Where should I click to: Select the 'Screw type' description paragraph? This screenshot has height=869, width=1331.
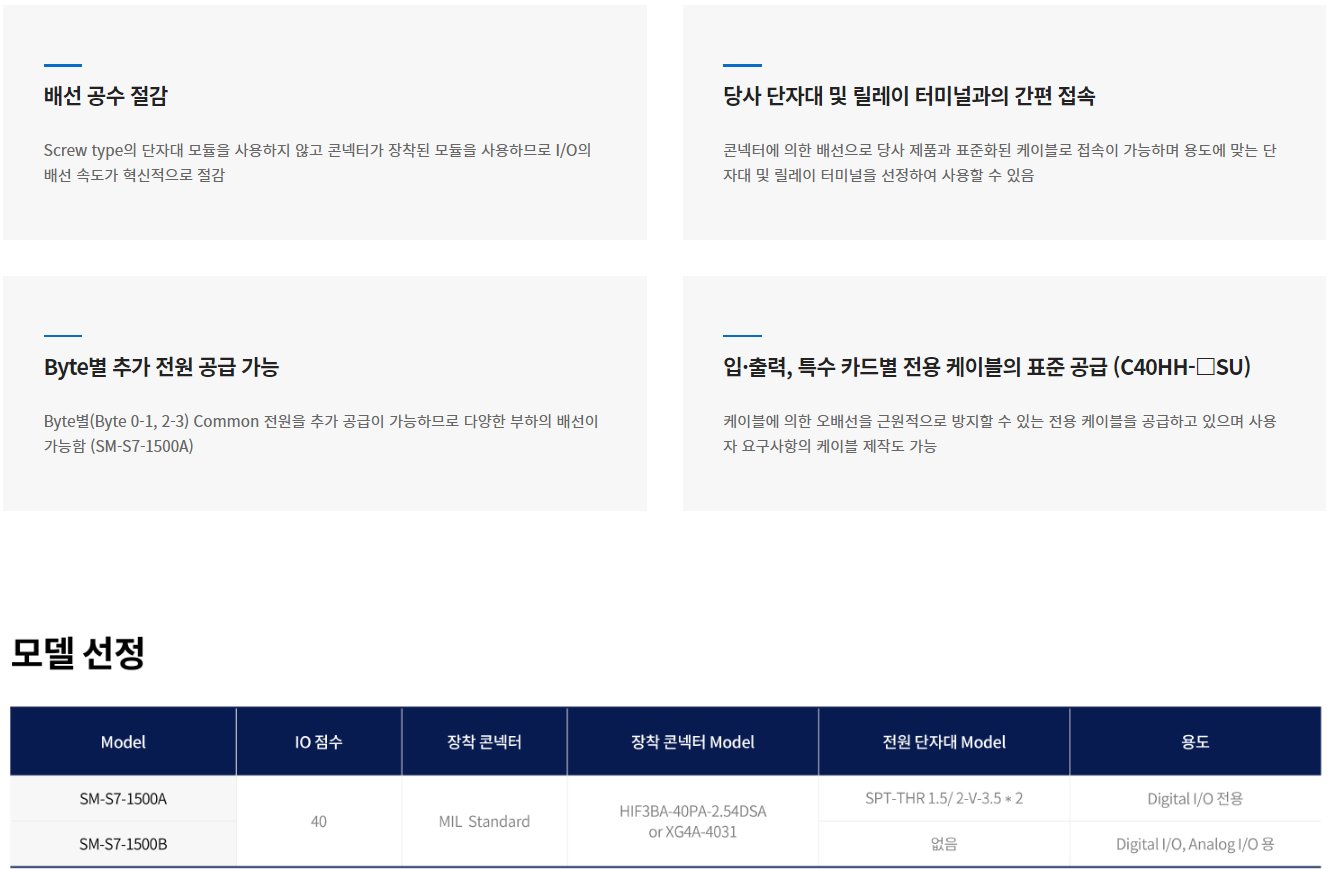tap(318, 162)
